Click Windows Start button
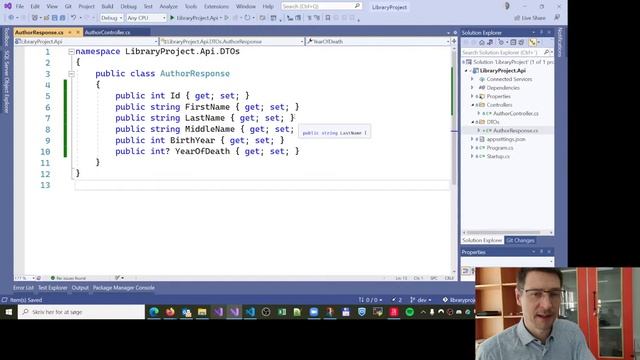The height and width of the screenshot is (360, 640). click(9, 312)
